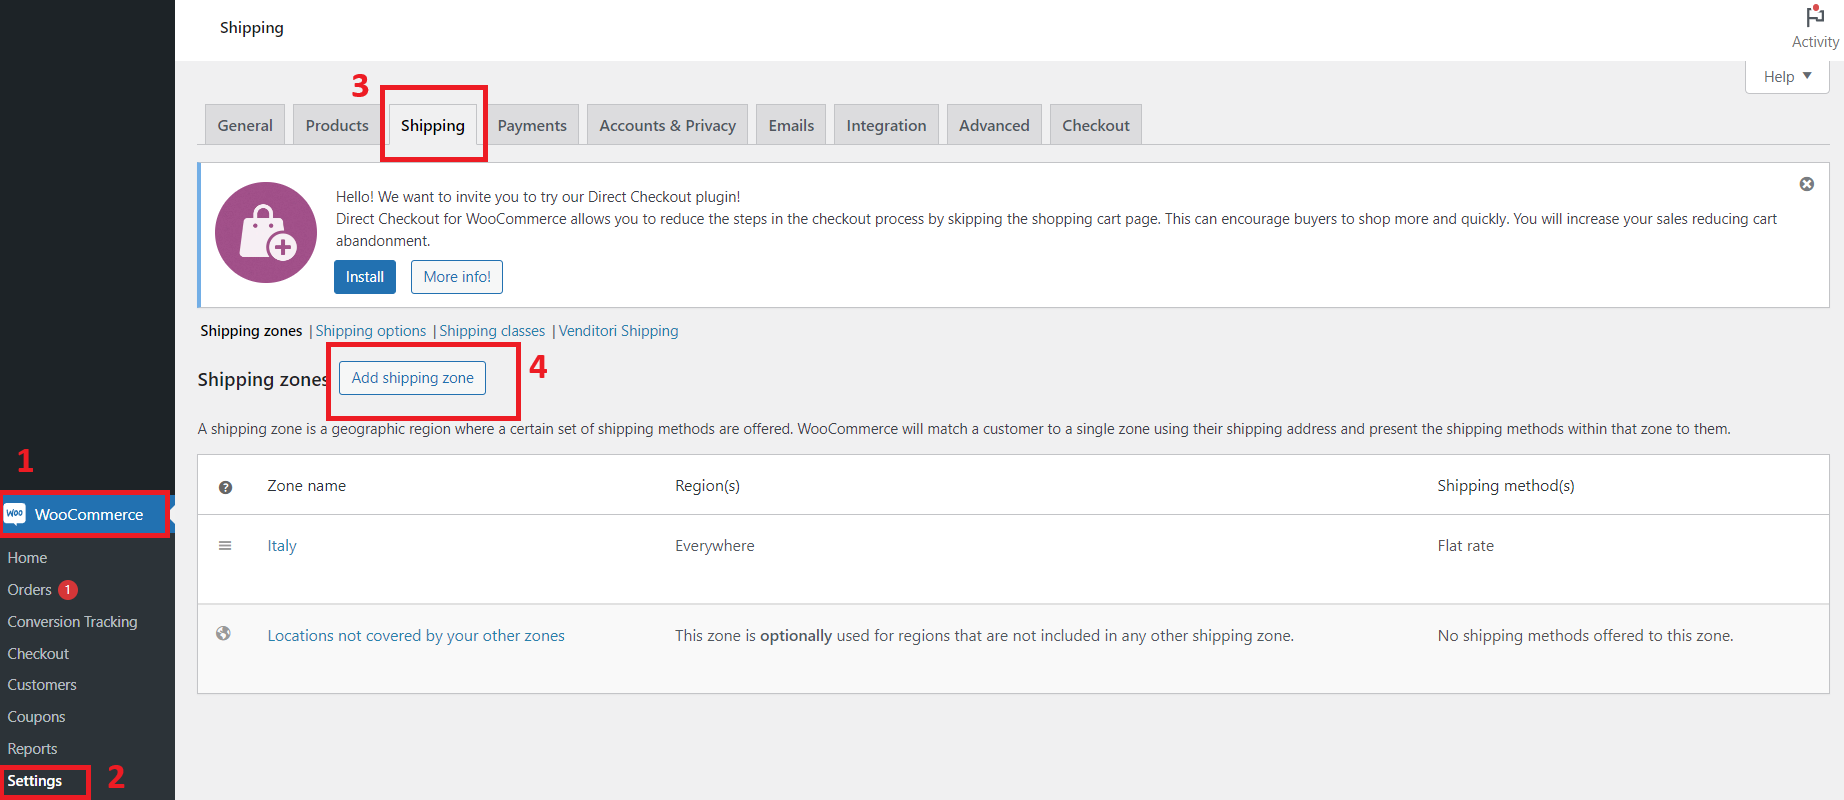
Task: Open WooCommerce menu in sidebar
Action: pos(88,514)
